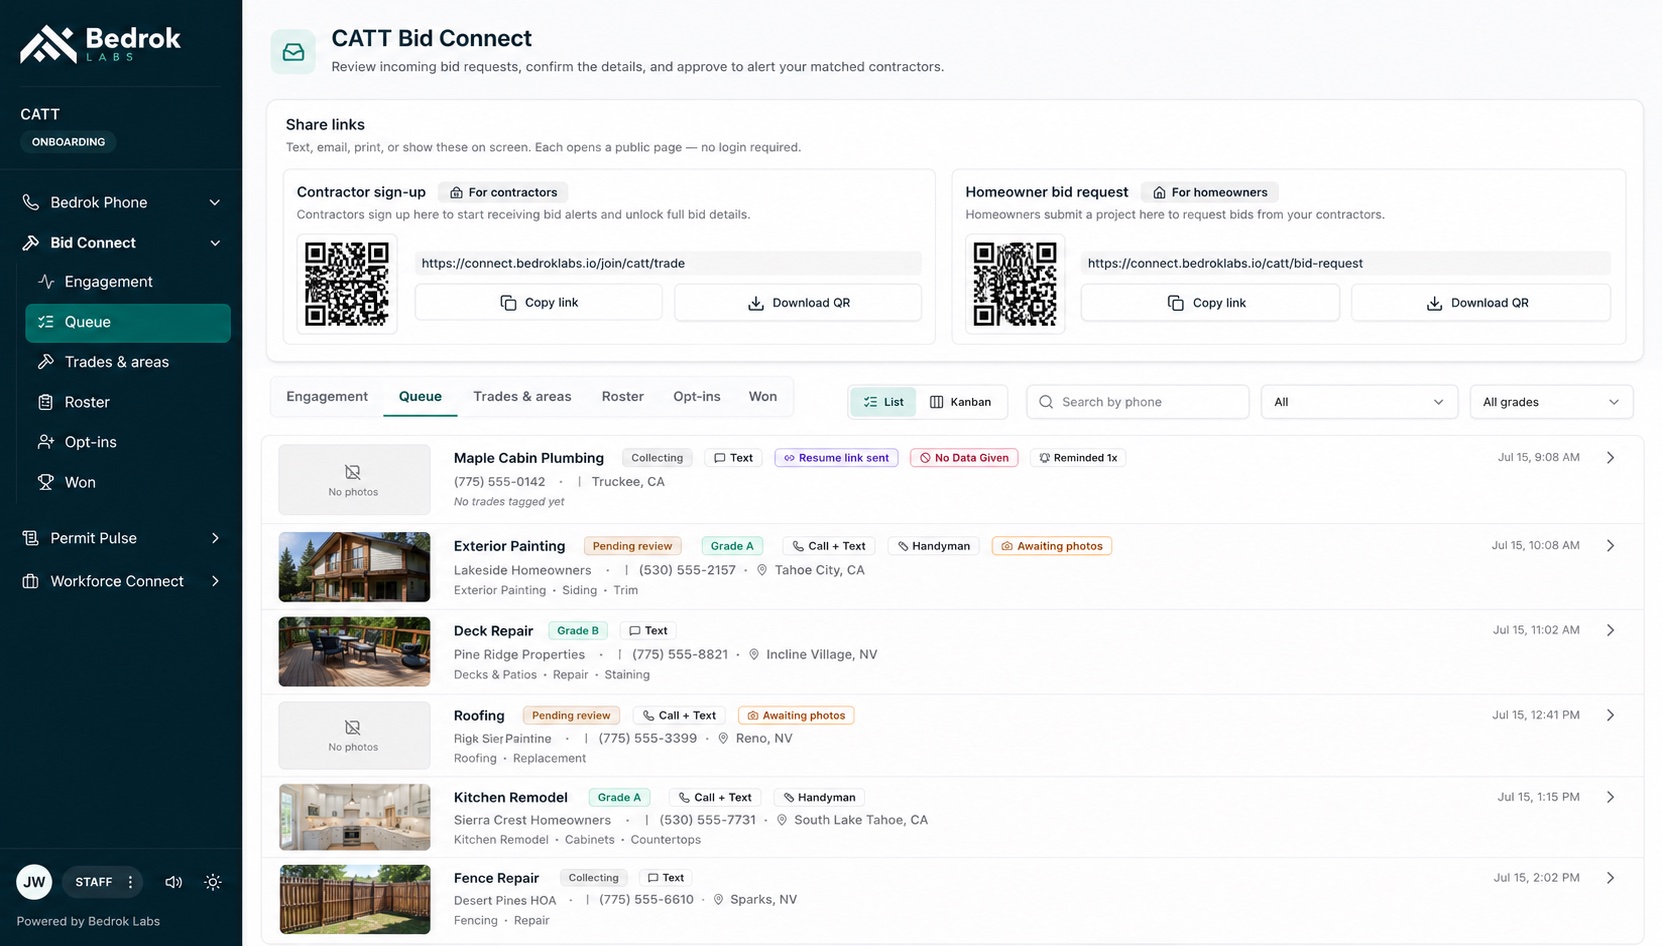1662x946 pixels.
Task: Click the Opt-ins person icon in sidebar
Action: click(x=46, y=442)
